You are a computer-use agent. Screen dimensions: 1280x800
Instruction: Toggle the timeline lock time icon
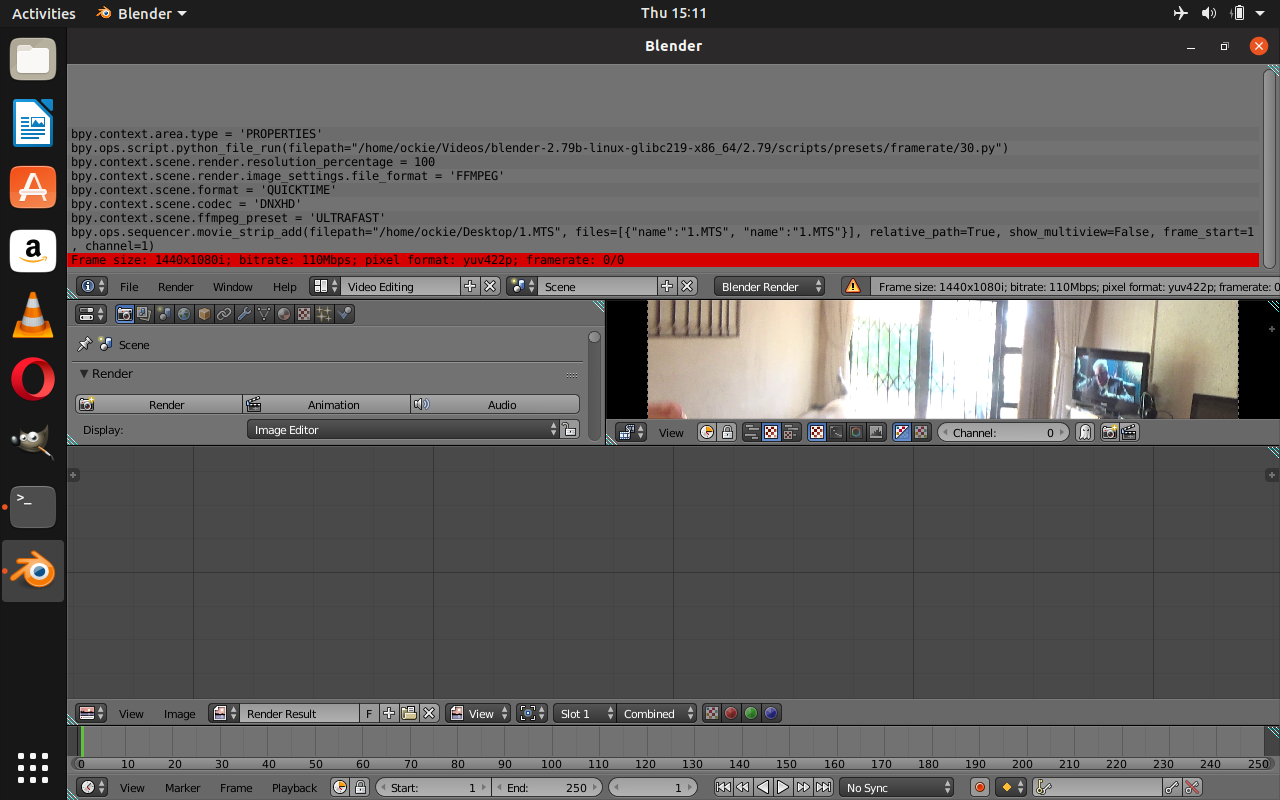click(360, 788)
